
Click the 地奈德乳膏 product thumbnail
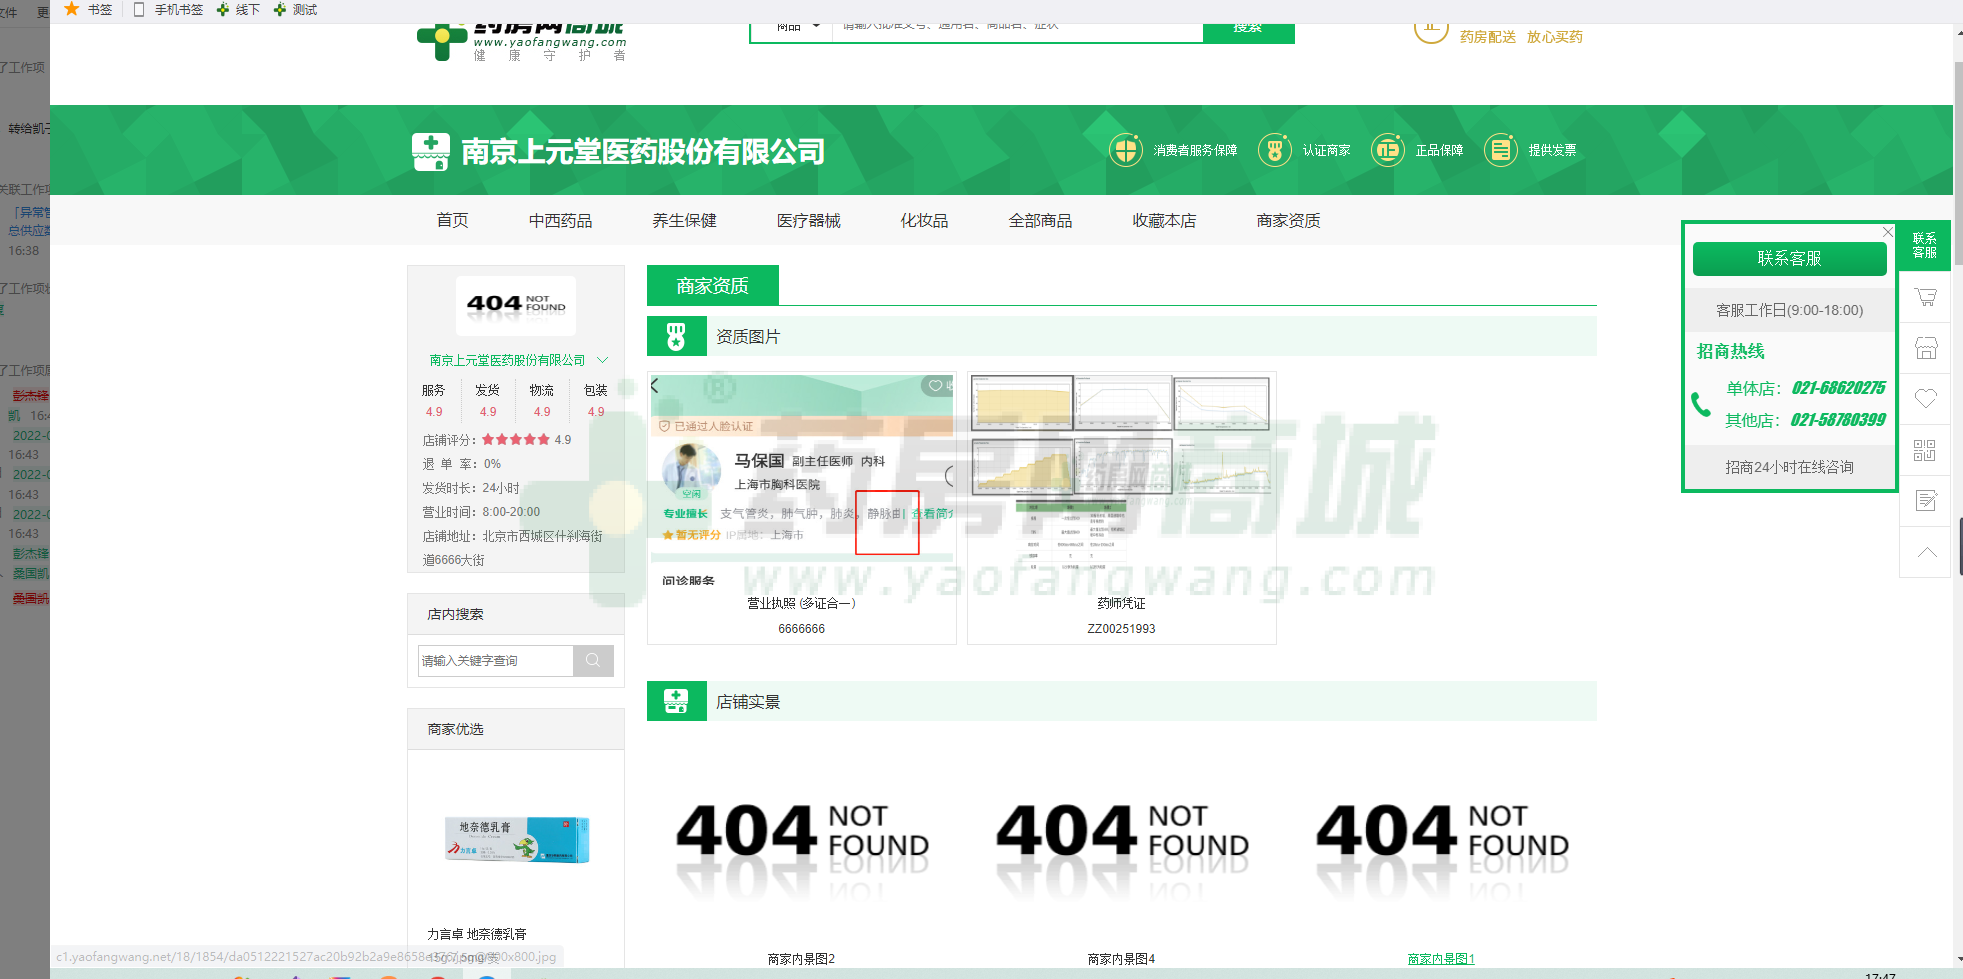(515, 840)
